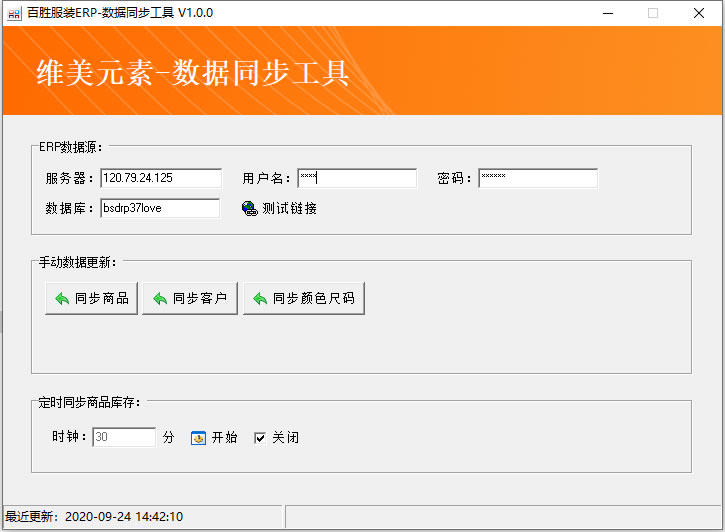Click the 同步商品 button

tap(92, 299)
